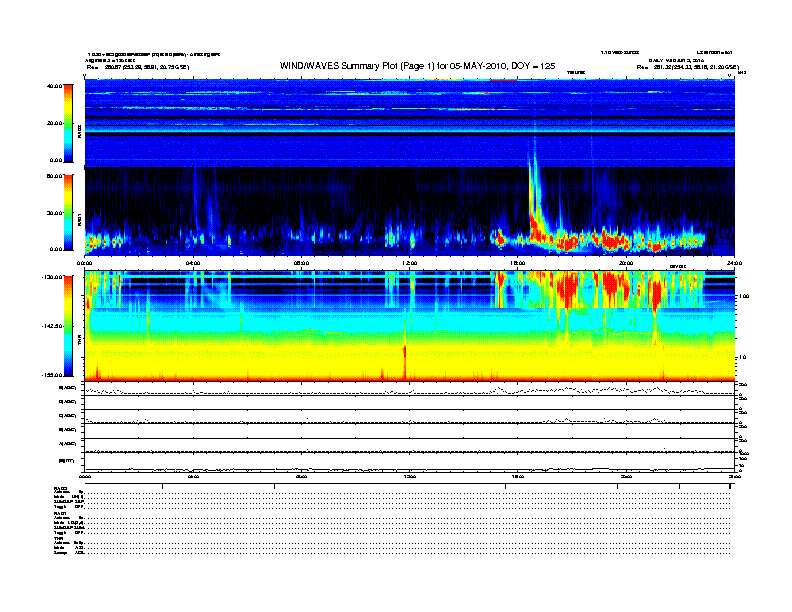Screen dimensions: 792x612
Task: Click the TNR color scale bar
Action: (69, 327)
